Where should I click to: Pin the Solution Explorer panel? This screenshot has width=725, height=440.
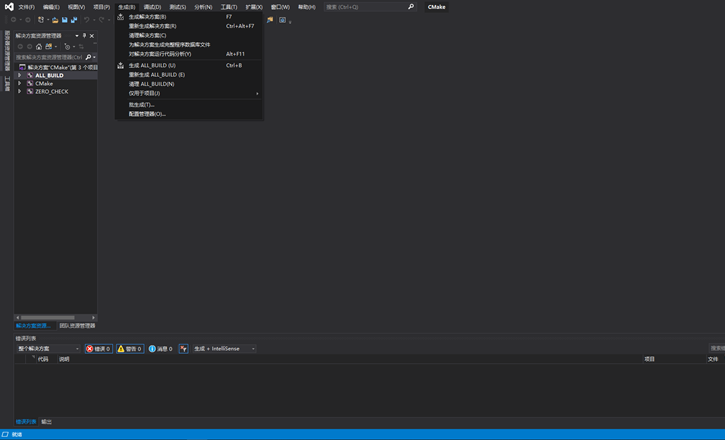point(84,36)
